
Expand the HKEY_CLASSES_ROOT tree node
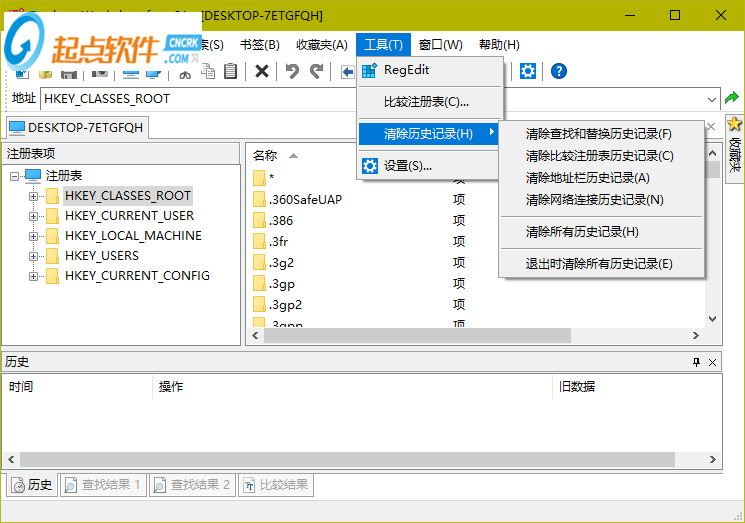pyautogui.click(x=33, y=196)
